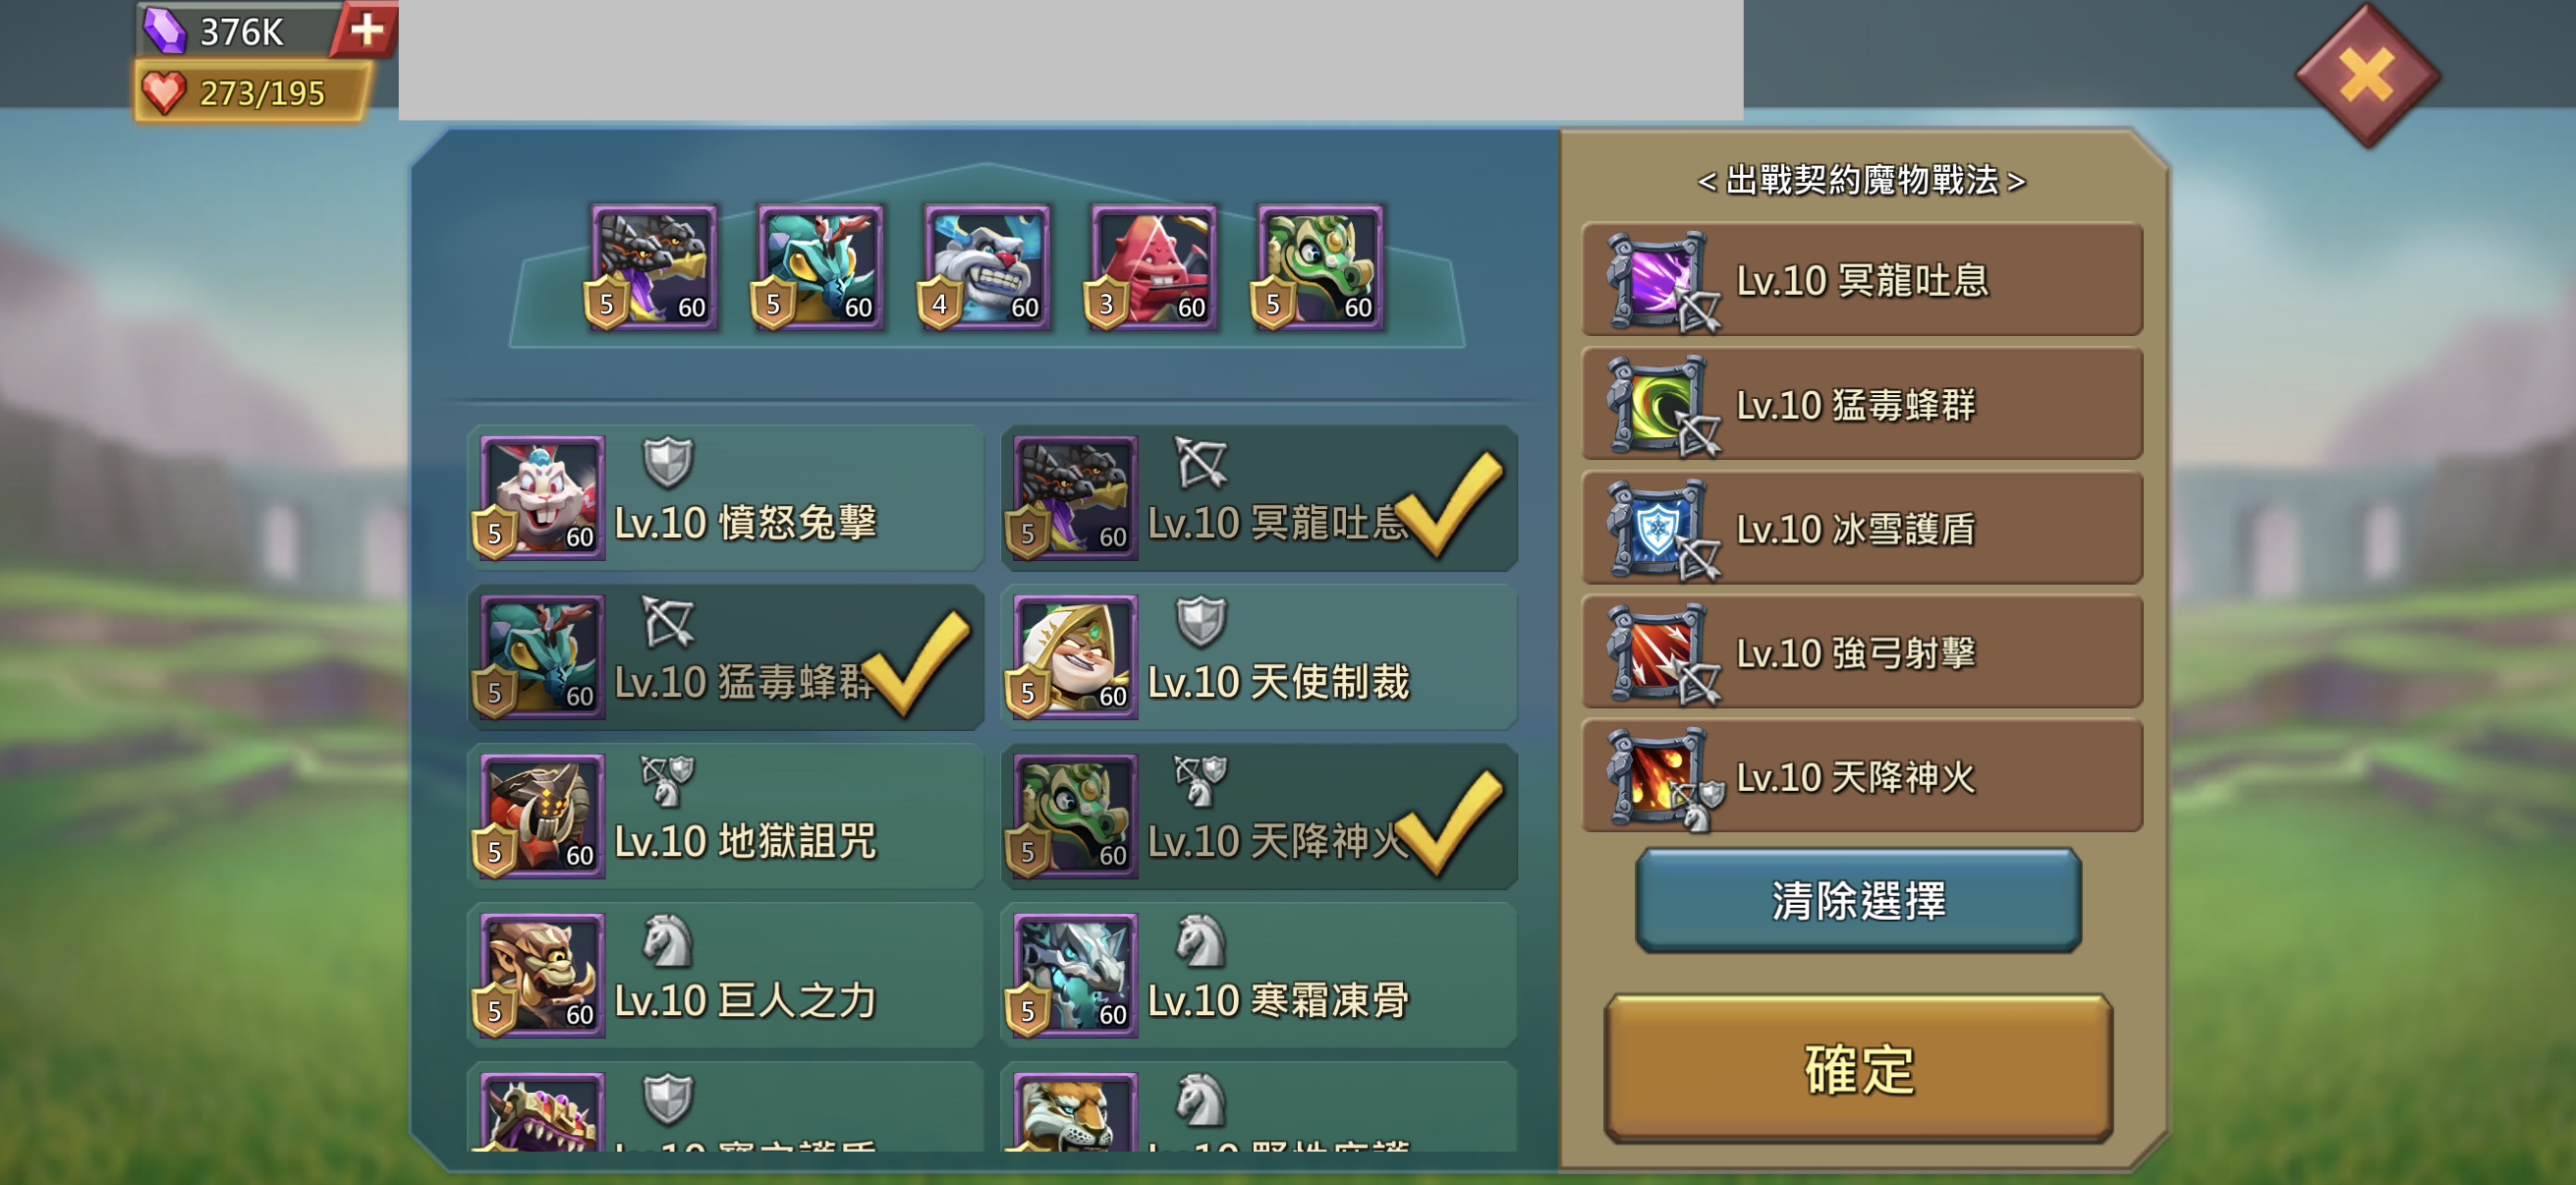This screenshot has height=1185, width=2576.
Task: Tap the 冰雪護盾 shield skill icon in the right panel
Action: pos(1658,529)
